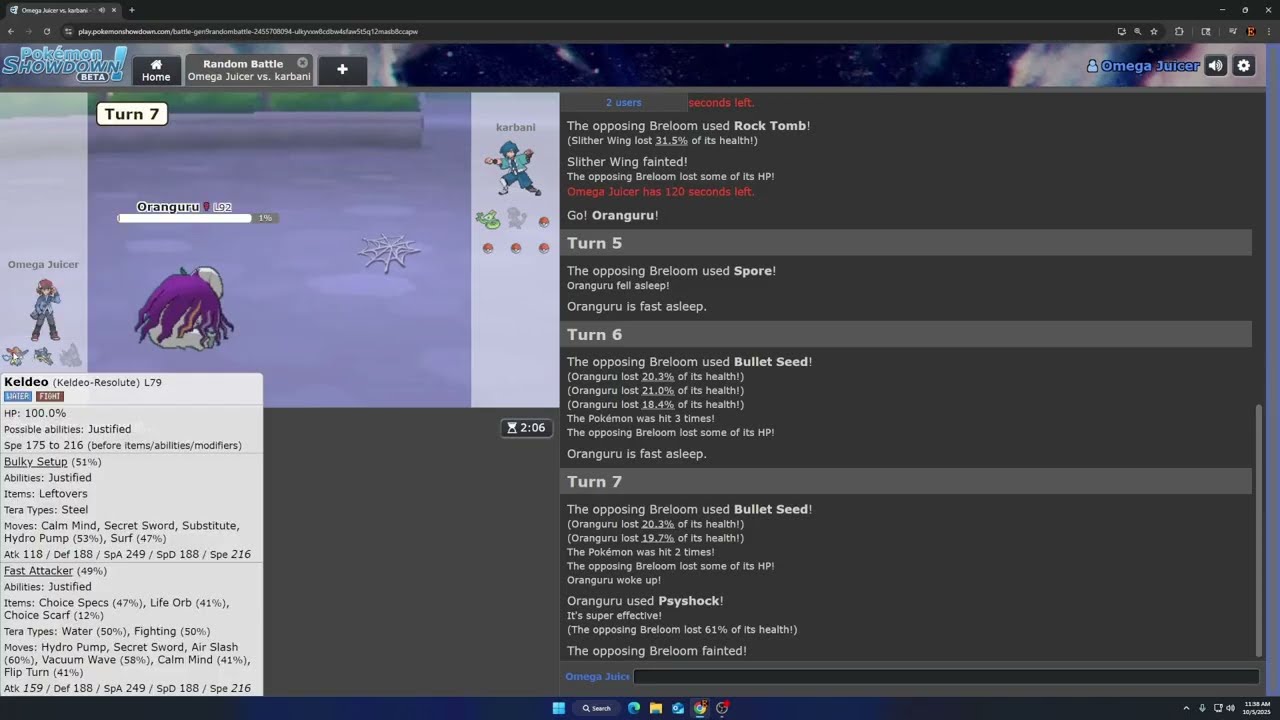Open a new Showdown room with plus
The height and width of the screenshot is (720, 1280).
click(342, 70)
